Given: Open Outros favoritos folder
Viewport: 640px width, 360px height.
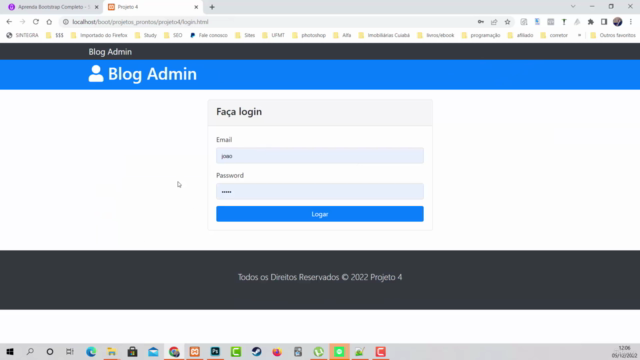Looking at the screenshot, I should 613,36.
